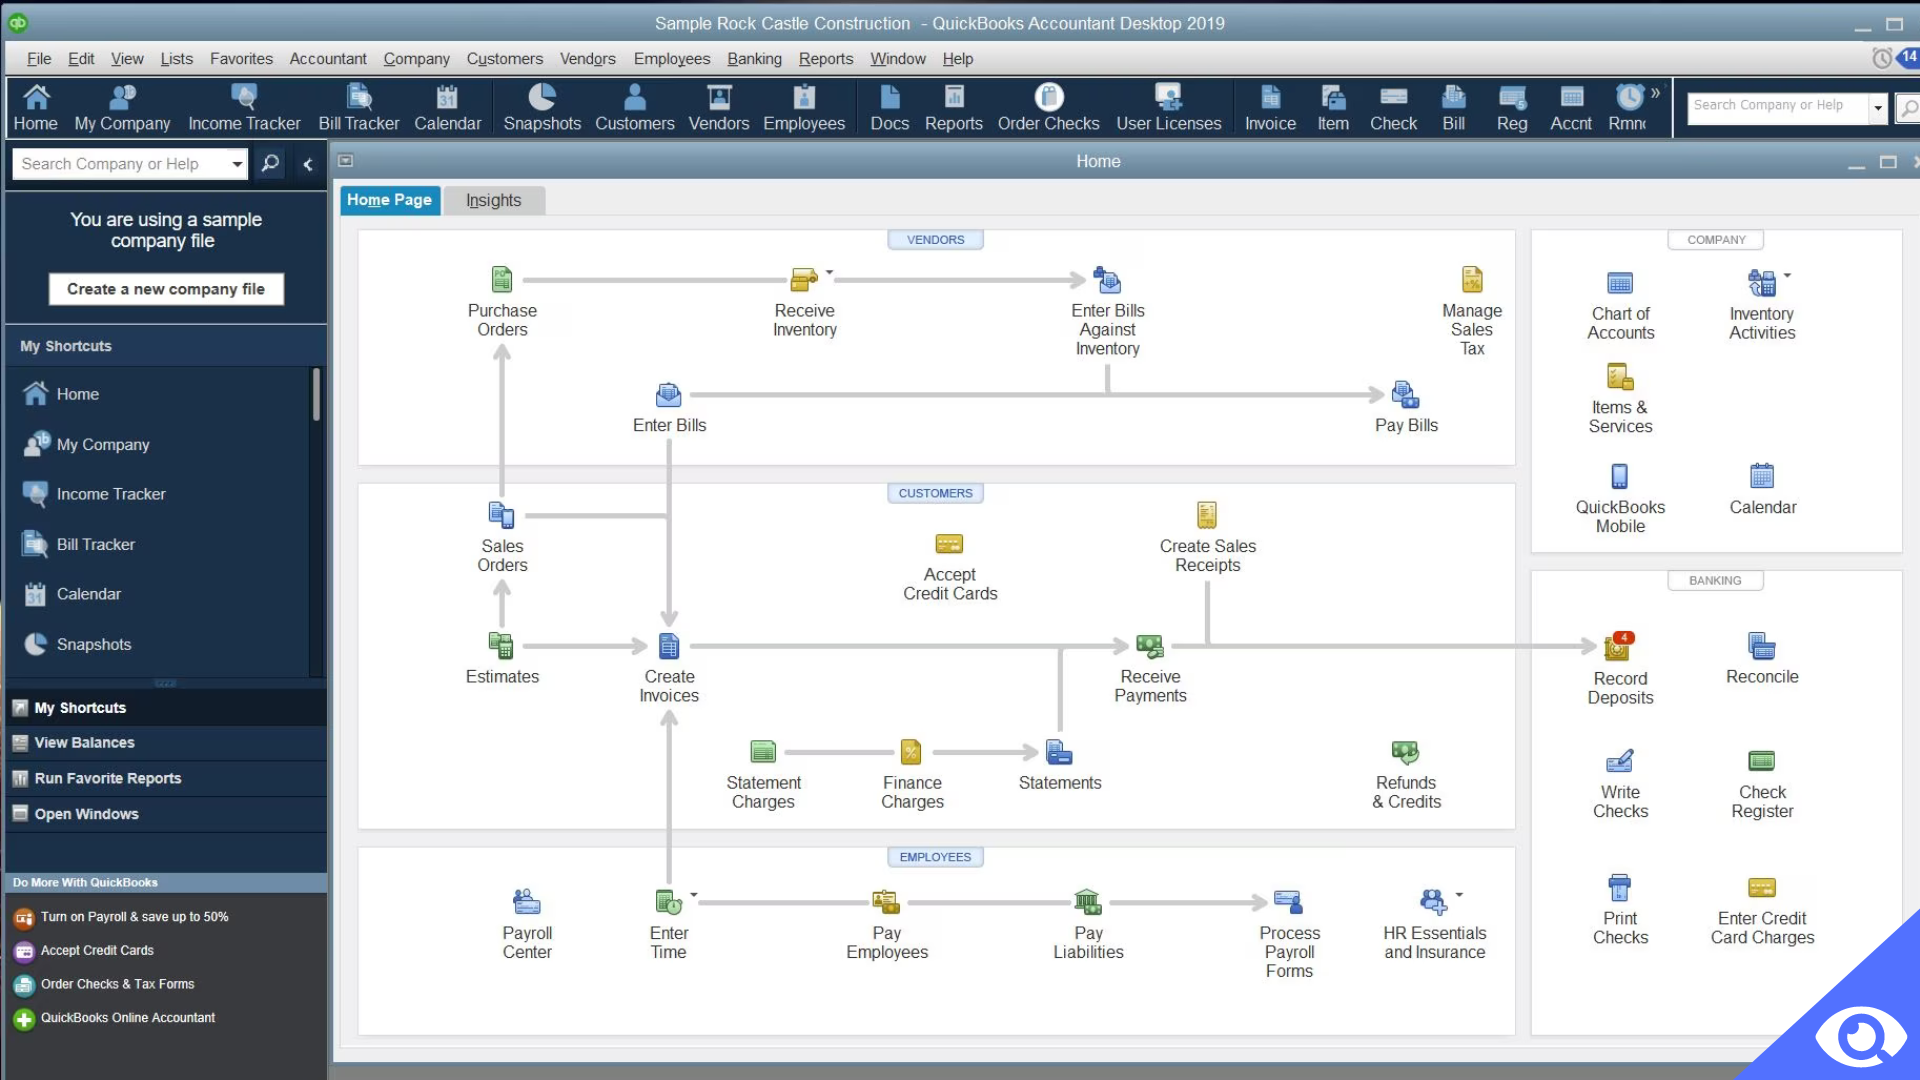Click the Run Favorite Reports link
1920x1080 pixels.
pyautogui.click(x=107, y=777)
